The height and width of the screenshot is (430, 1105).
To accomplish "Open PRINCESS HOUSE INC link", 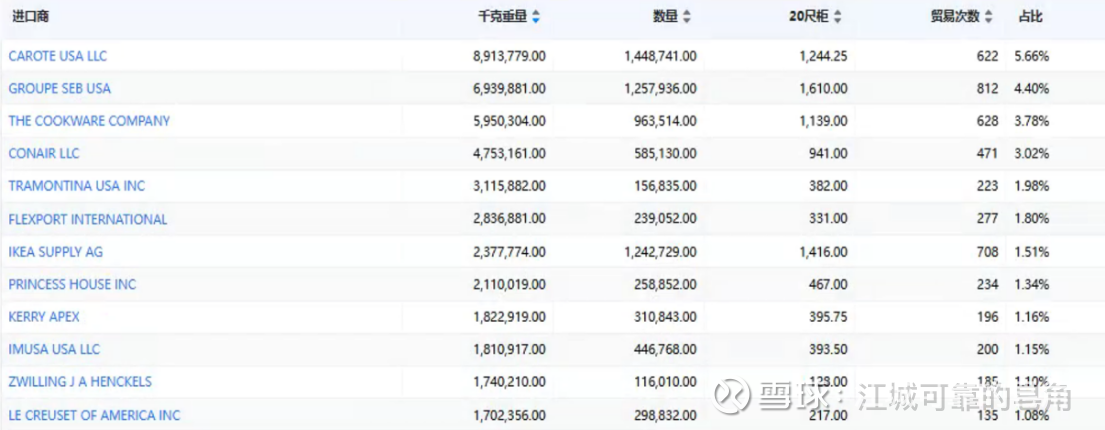I will point(73,284).
